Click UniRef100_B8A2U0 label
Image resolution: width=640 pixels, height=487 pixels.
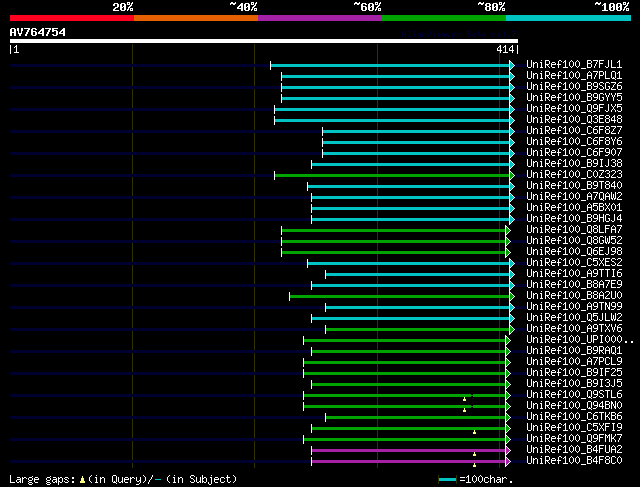click(x=574, y=296)
